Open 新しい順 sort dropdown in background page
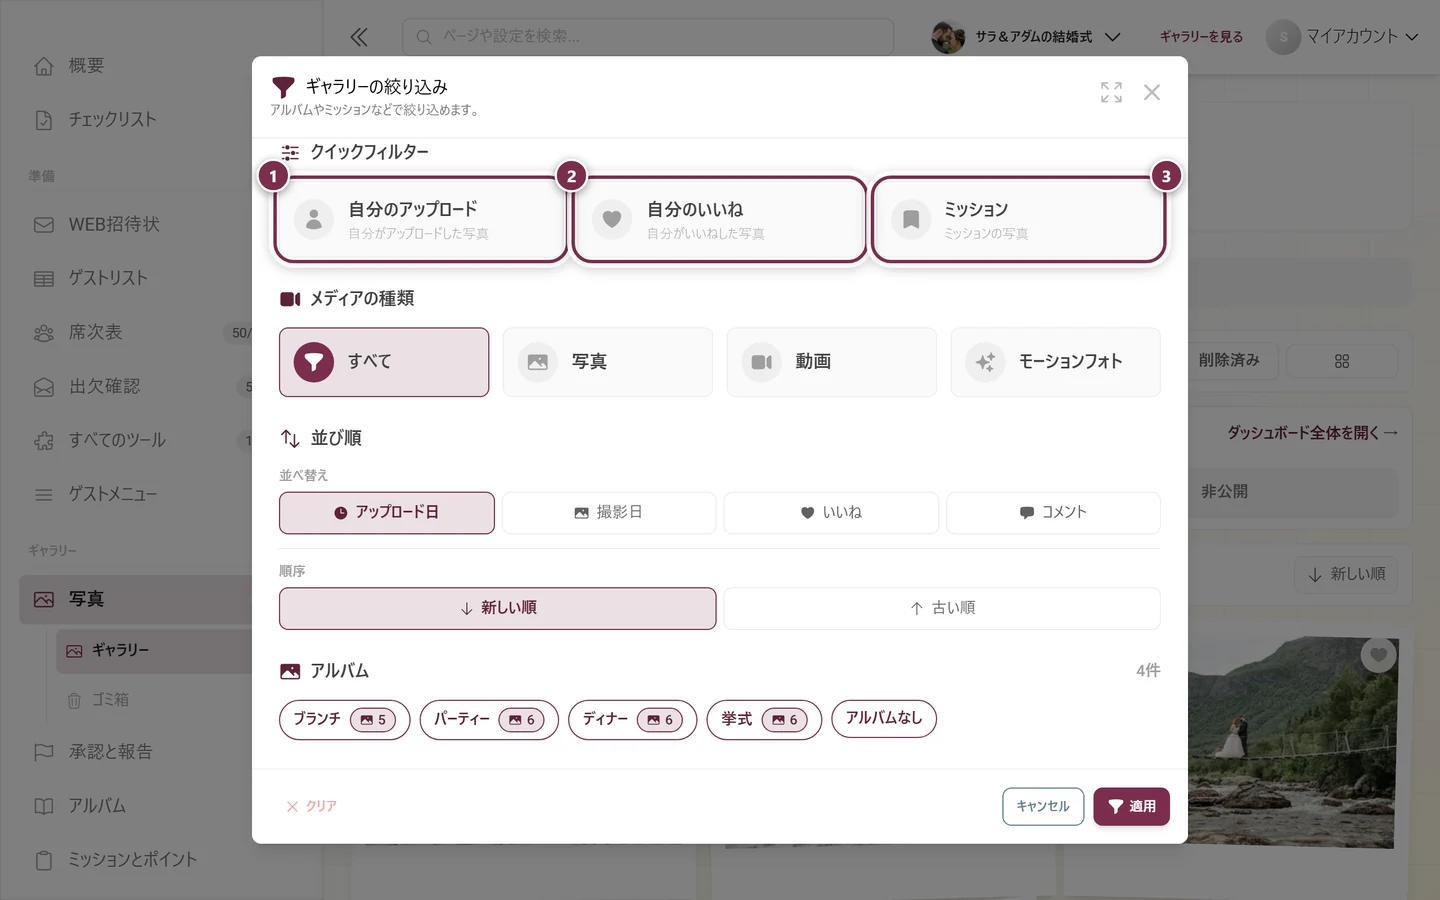1440x900 pixels. (1347, 574)
